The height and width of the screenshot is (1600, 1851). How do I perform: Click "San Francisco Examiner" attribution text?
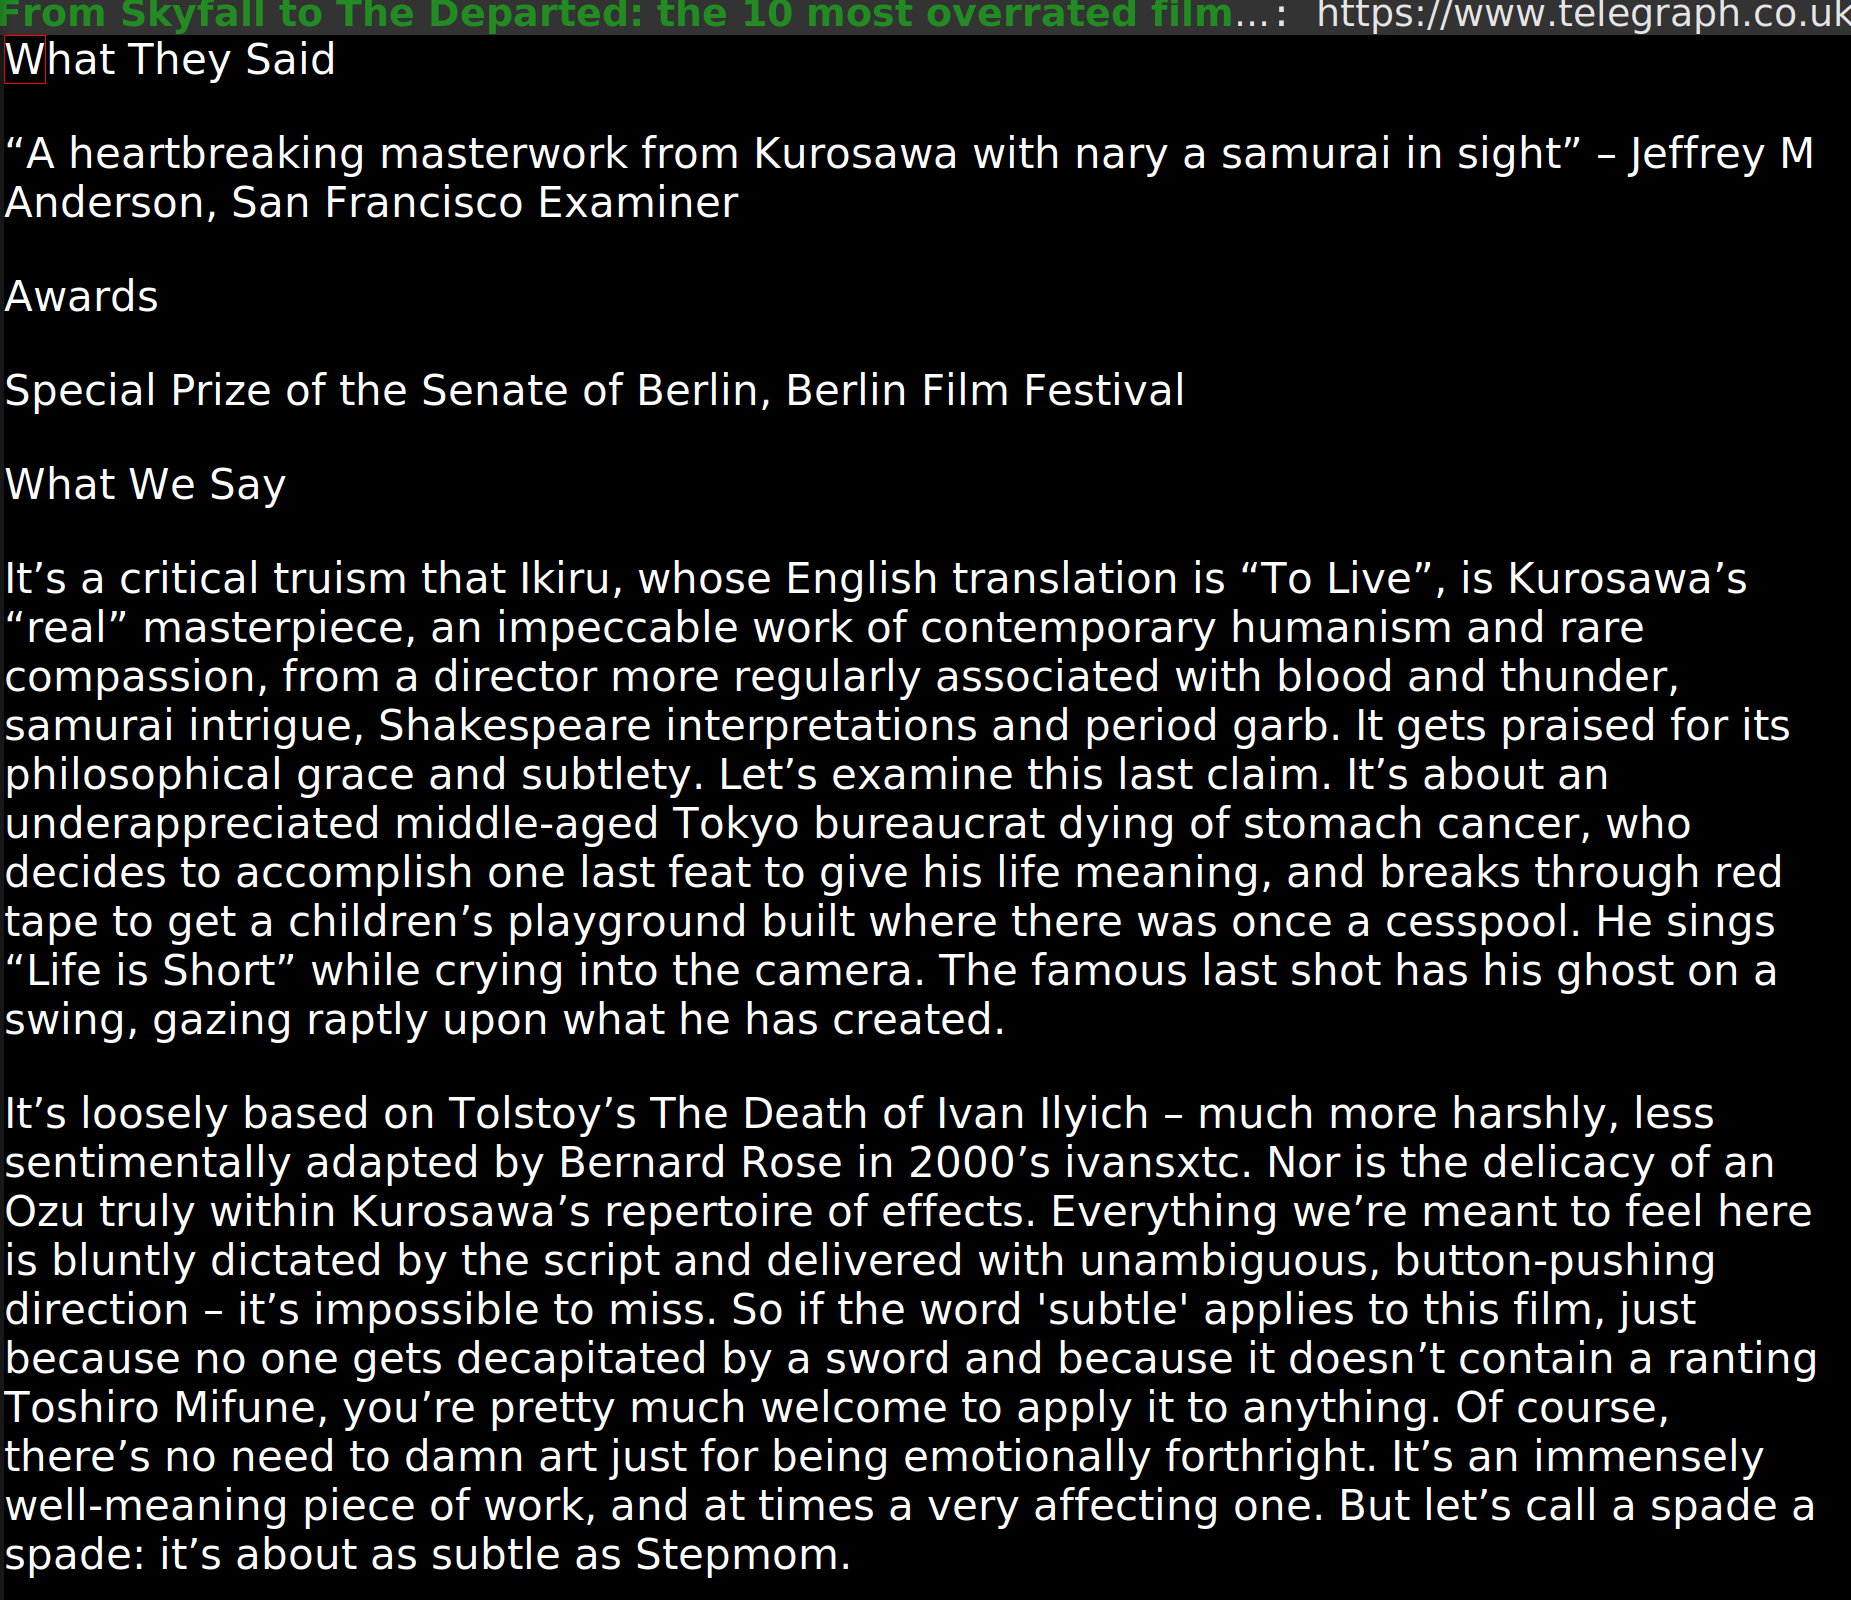pos(485,203)
